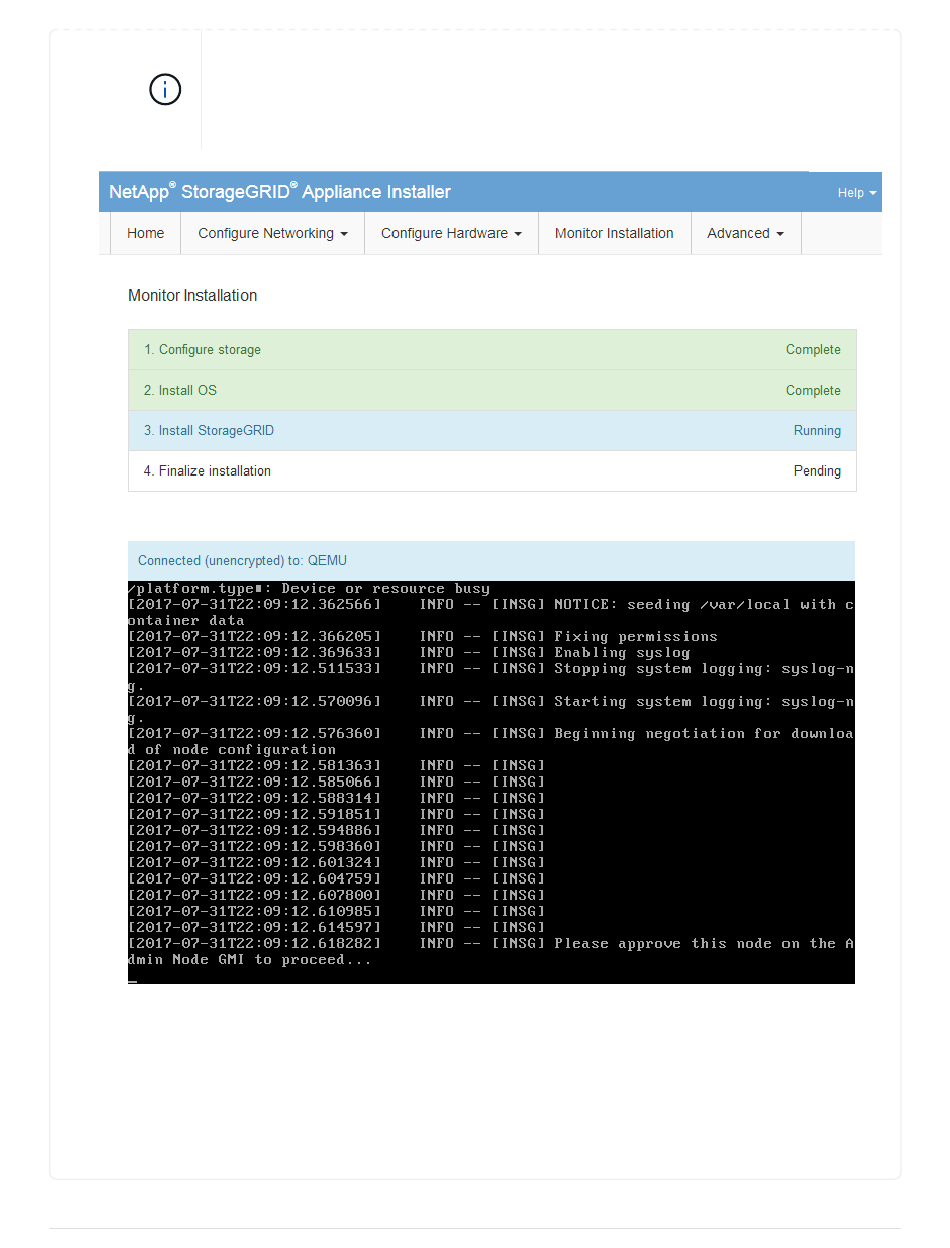Viewport: 950px width, 1248px height.
Task: Click the Monitor Installation heading
Action: click(x=193, y=296)
